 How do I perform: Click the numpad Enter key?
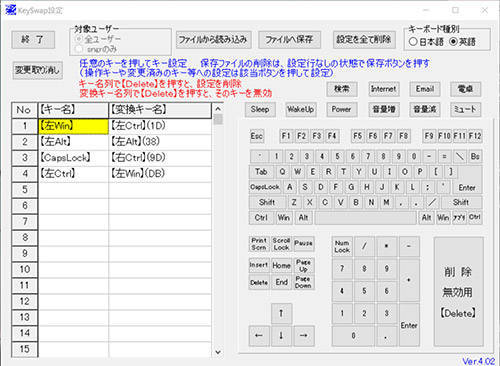click(x=409, y=325)
